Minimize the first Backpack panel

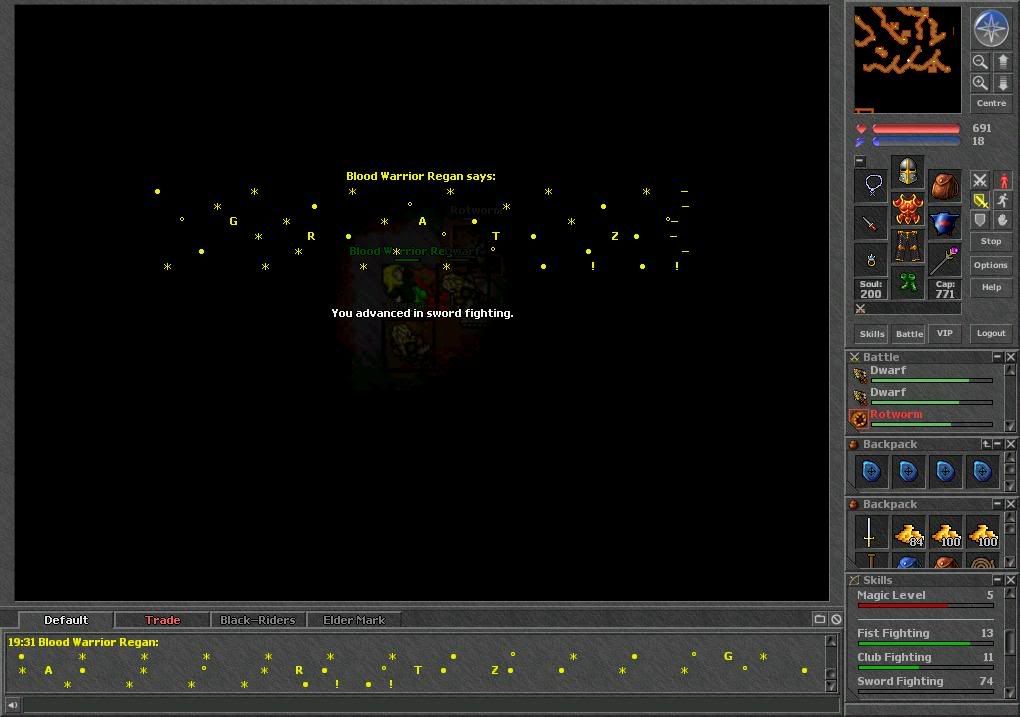(x=998, y=444)
